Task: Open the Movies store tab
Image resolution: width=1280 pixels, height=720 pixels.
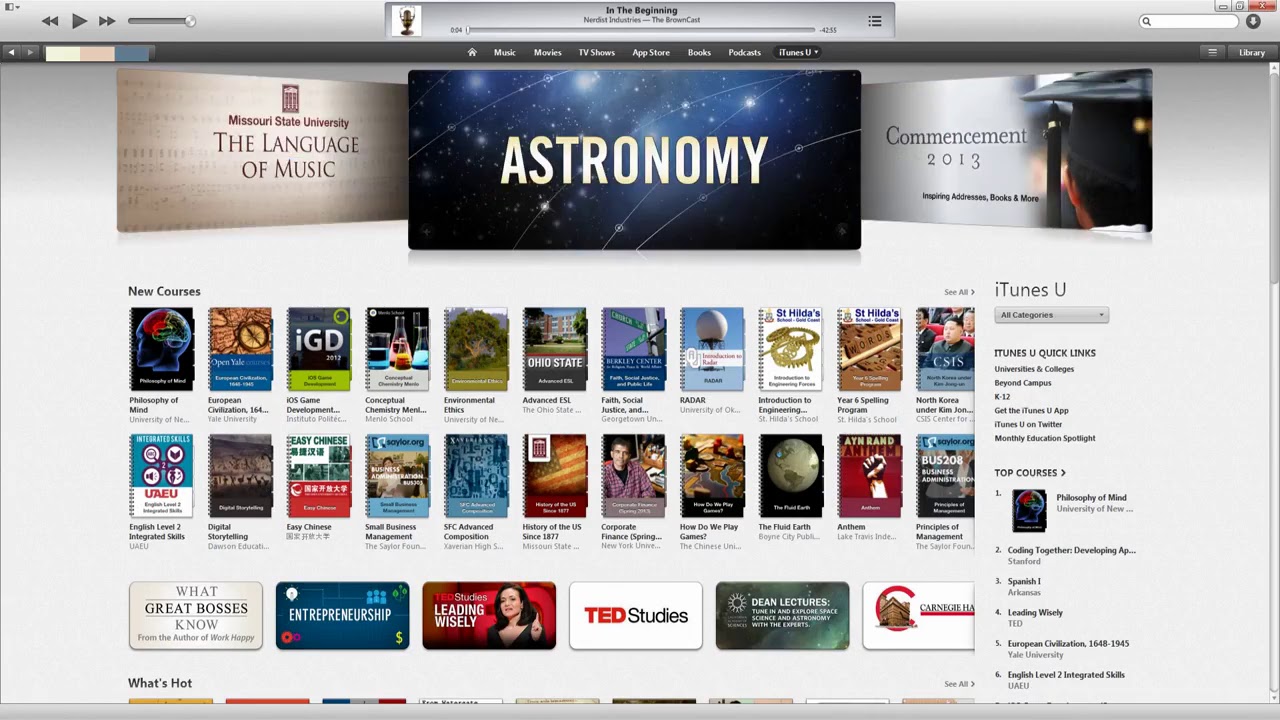Action: click(547, 52)
